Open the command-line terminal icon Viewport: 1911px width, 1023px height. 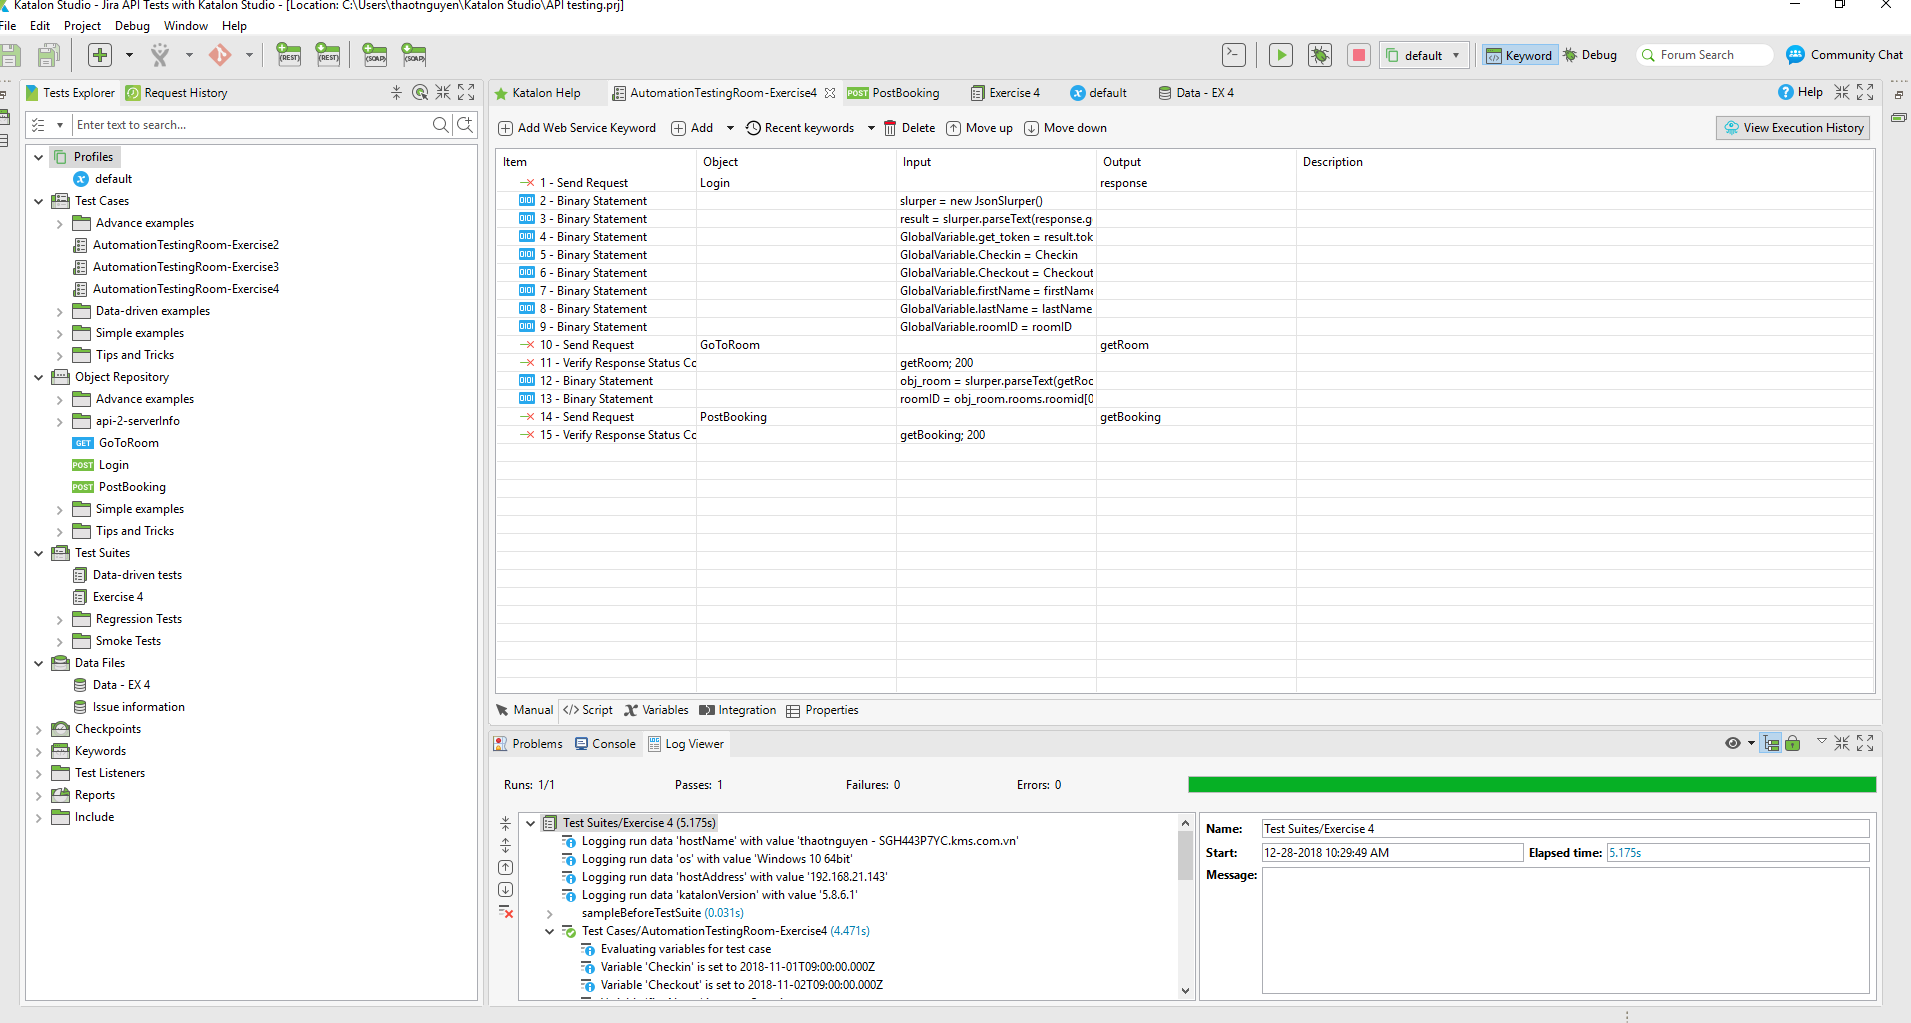pyautogui.click(x=1234, y=55)
